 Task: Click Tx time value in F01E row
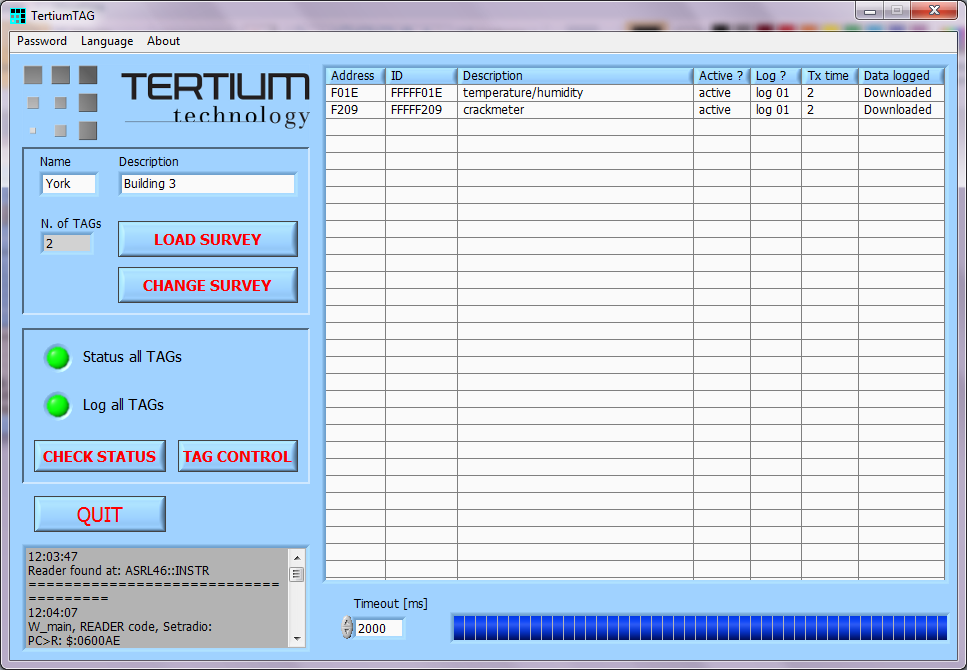point(829,93)
